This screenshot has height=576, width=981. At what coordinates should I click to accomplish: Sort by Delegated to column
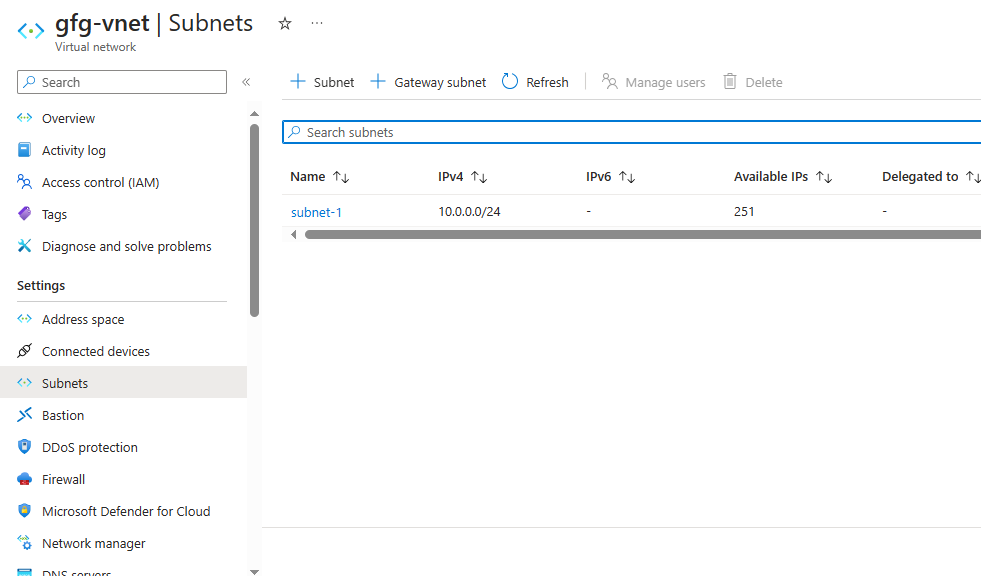click(931, 177)
